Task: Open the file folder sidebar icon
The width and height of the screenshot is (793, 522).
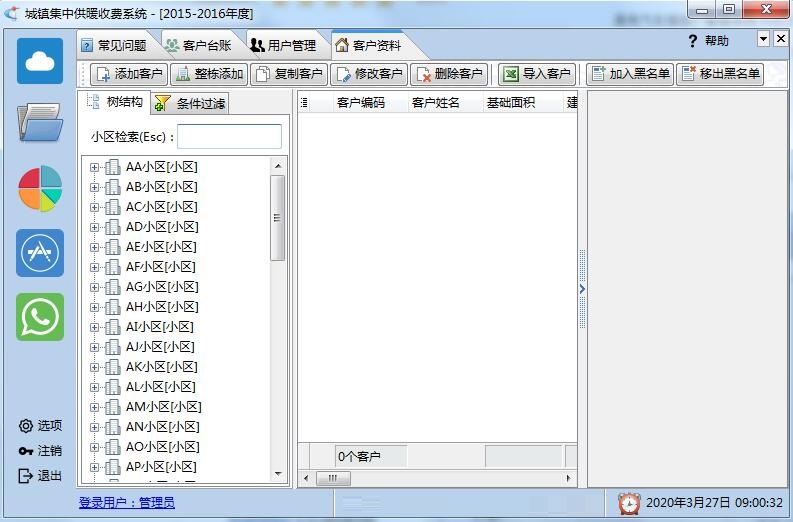Action: 40,122
